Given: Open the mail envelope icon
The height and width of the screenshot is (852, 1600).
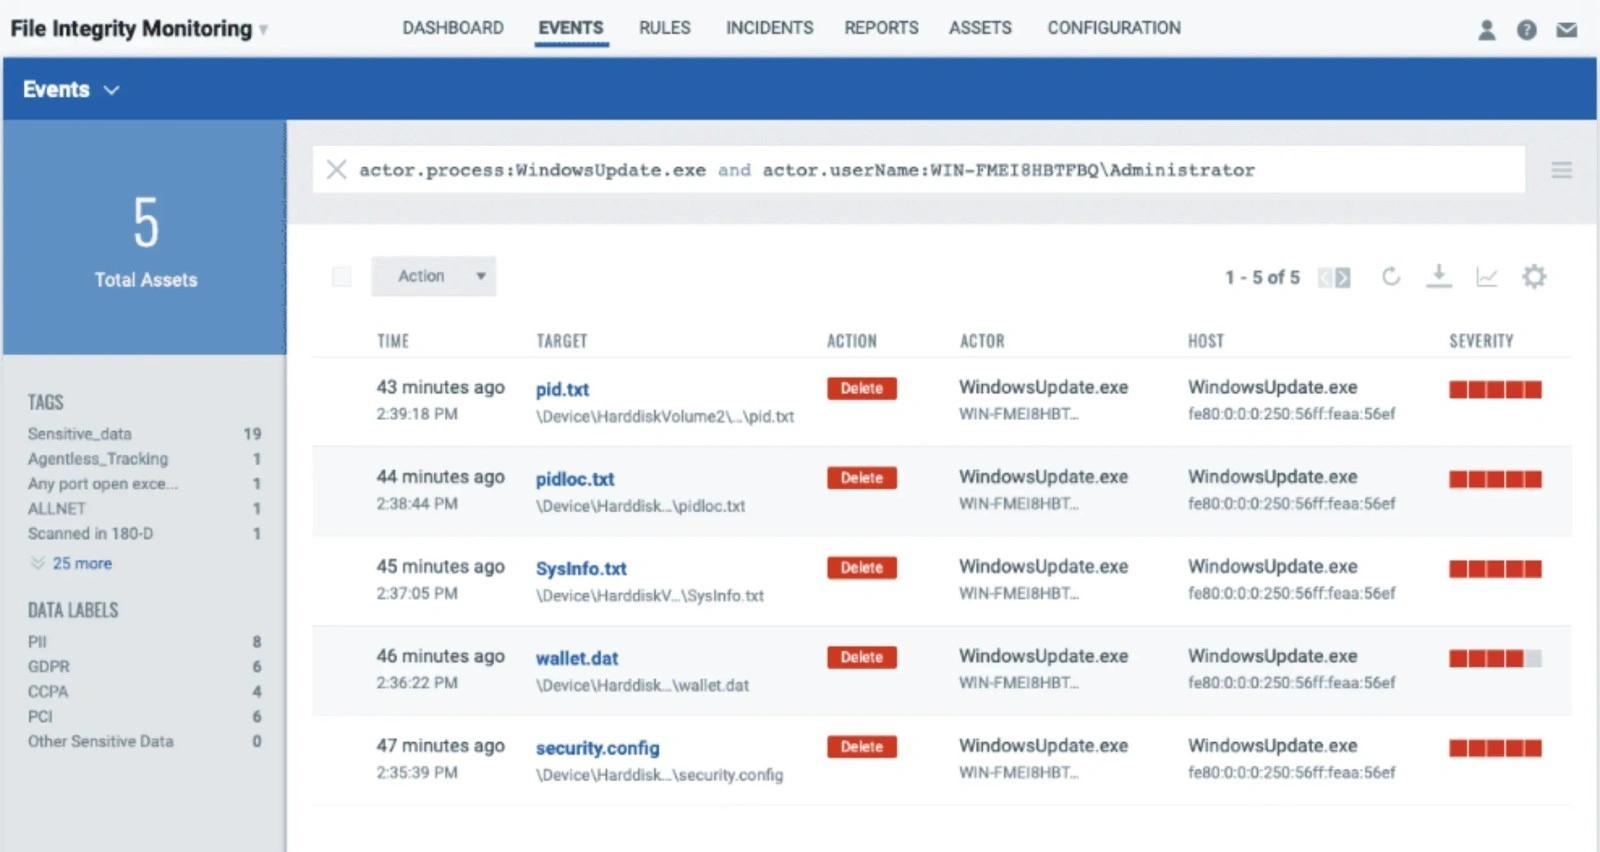Looking at the screenshot, I should pos(1567,30).
